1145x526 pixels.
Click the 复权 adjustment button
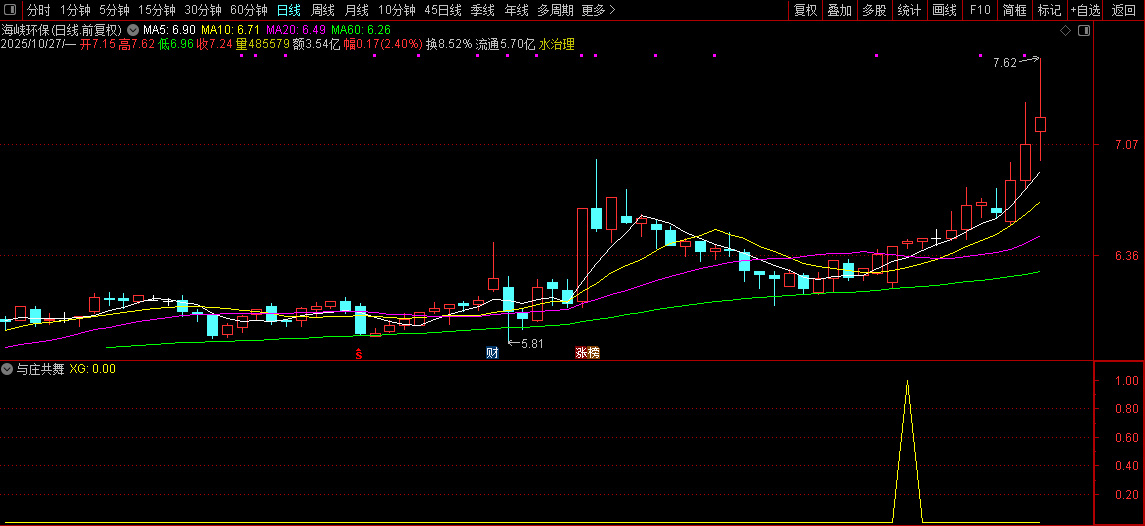click(x=805, y=10)
